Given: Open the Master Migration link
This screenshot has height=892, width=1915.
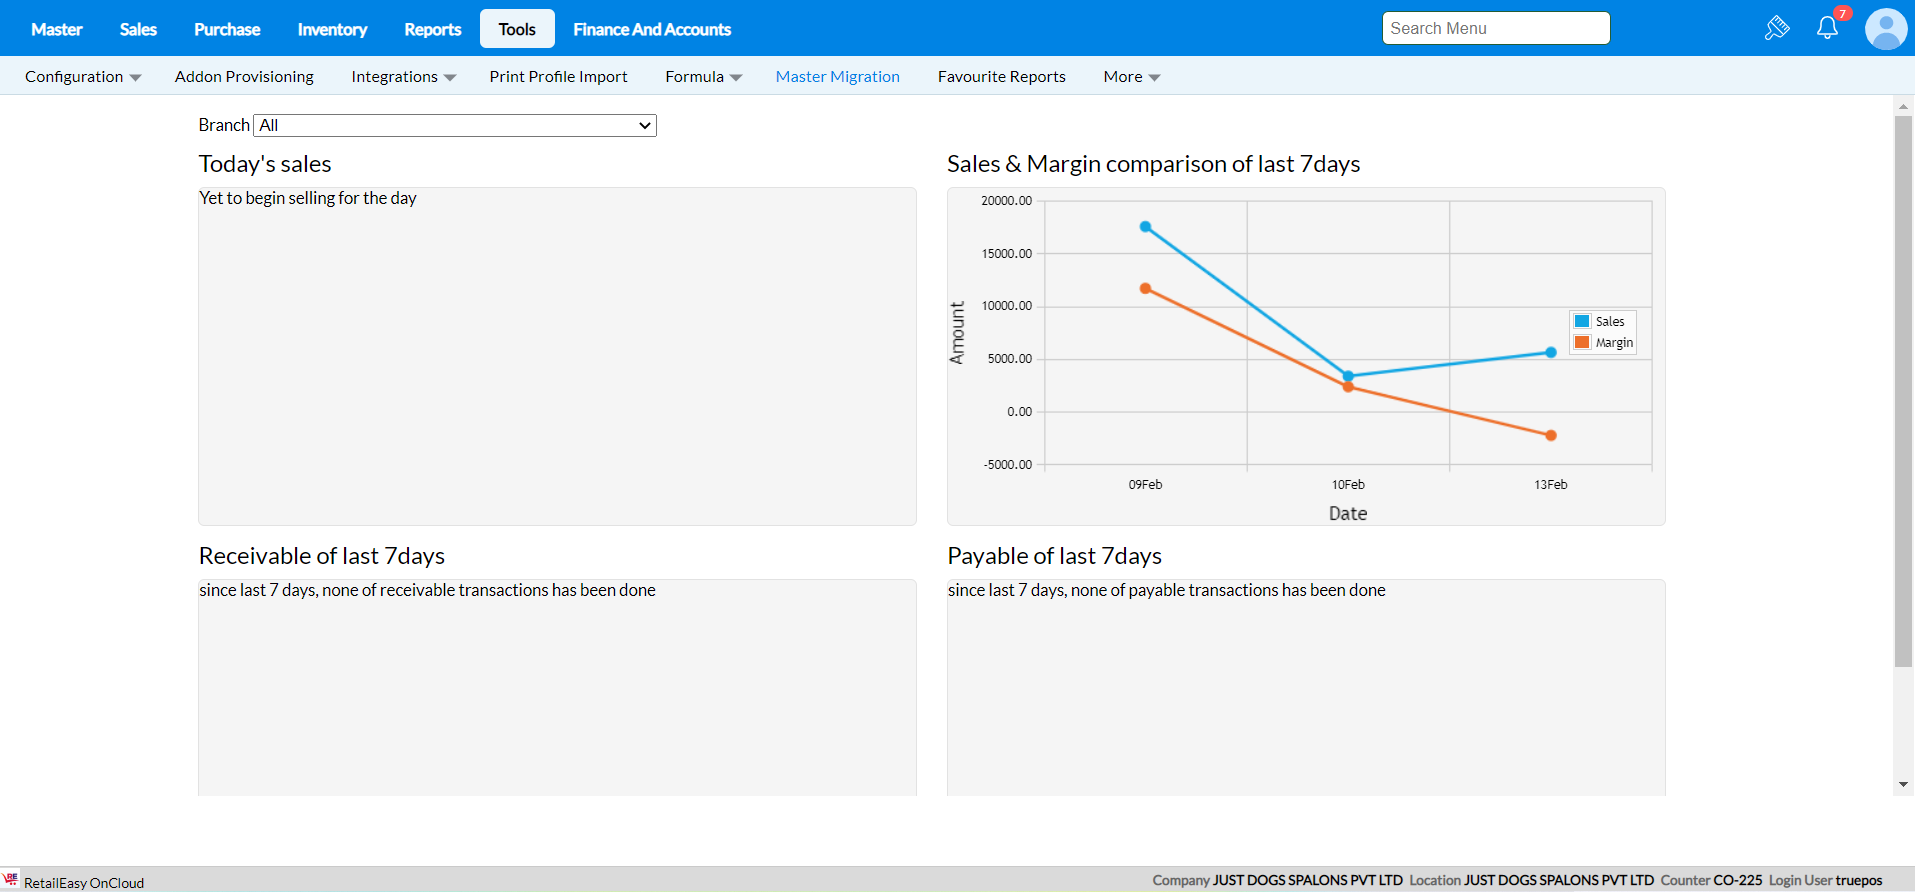Looking at the screenshot, I should pyautogui.click(x=837, y=77).
